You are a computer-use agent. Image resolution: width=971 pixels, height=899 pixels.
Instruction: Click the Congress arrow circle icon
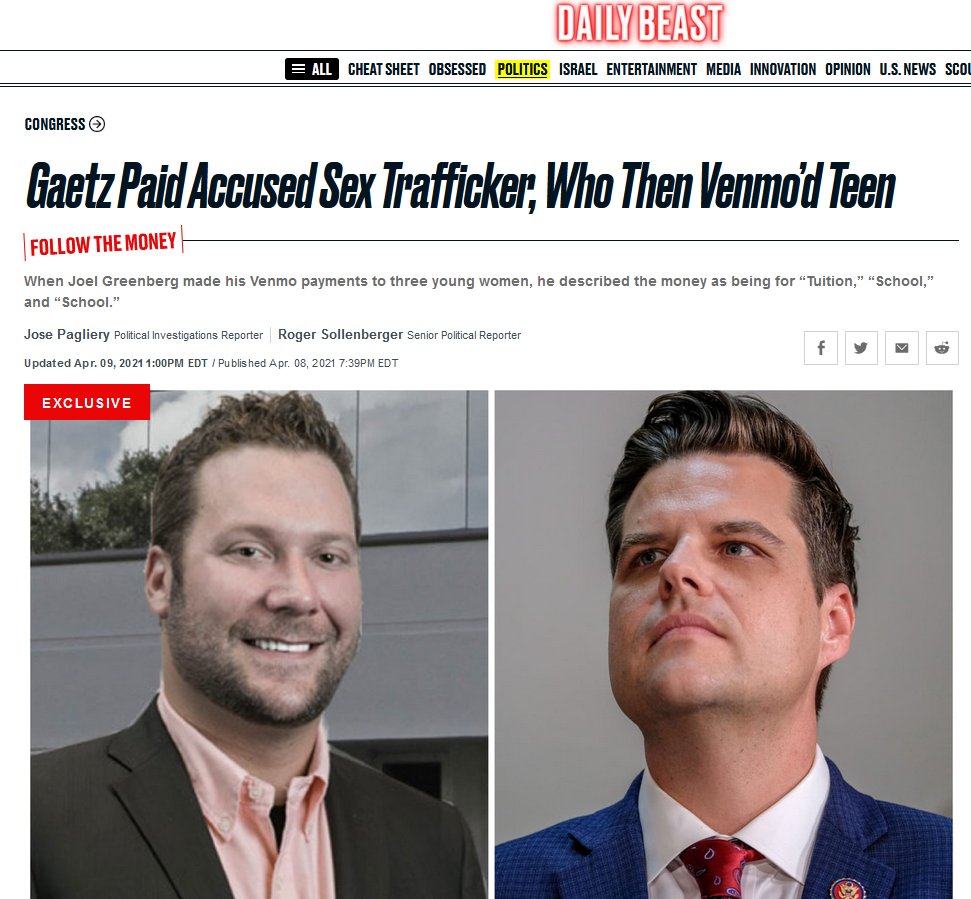tap(97, 124)
